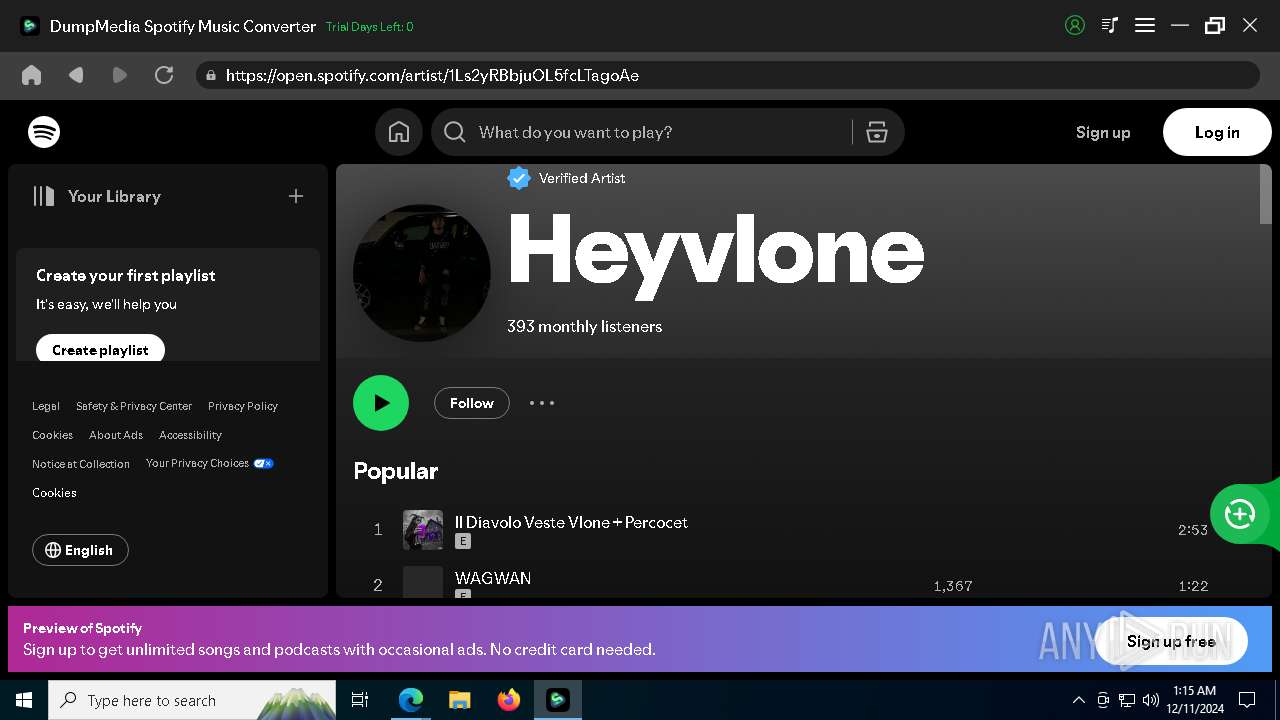
Task: Collapse Your Library panel
Action: (x=97, y=196)
